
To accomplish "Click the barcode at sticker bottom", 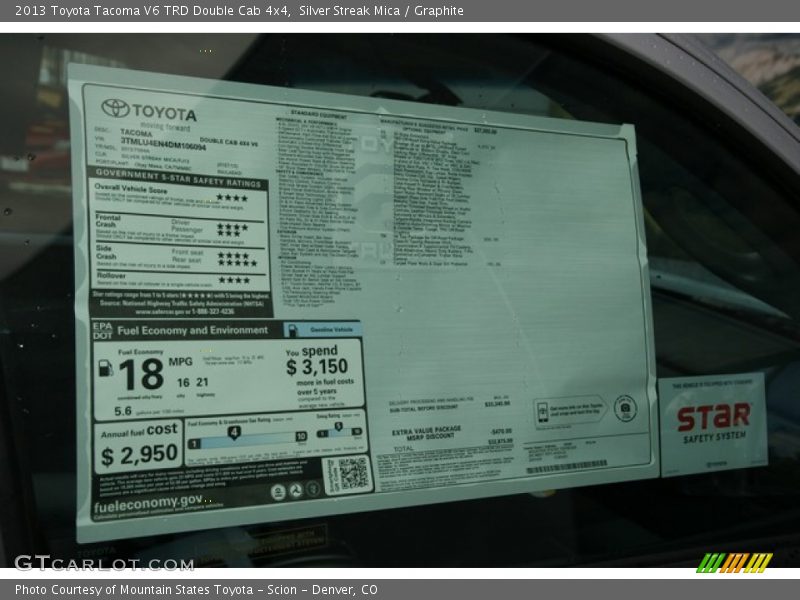I will coord(567,466).
